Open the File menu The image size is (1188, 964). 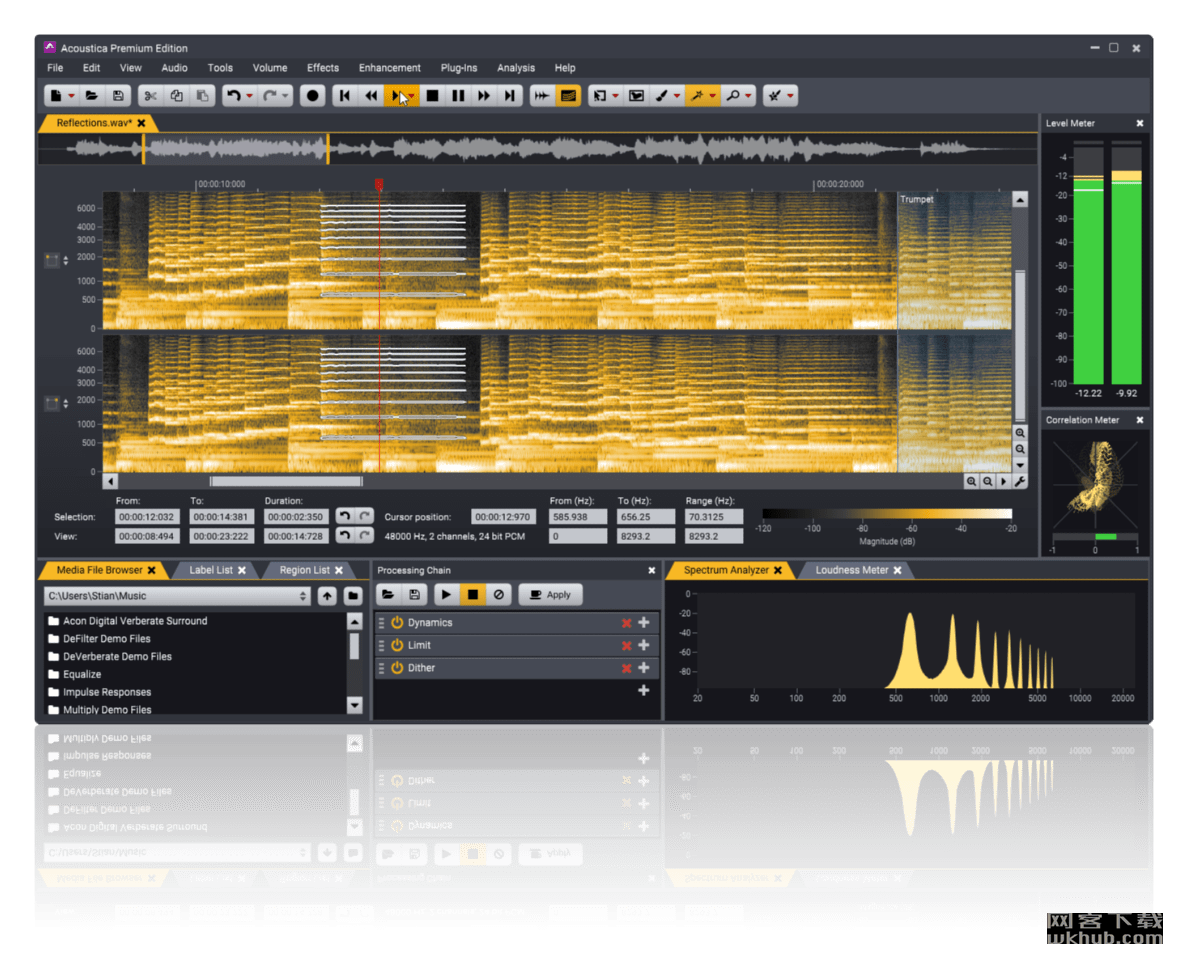[x=55, y=67]
